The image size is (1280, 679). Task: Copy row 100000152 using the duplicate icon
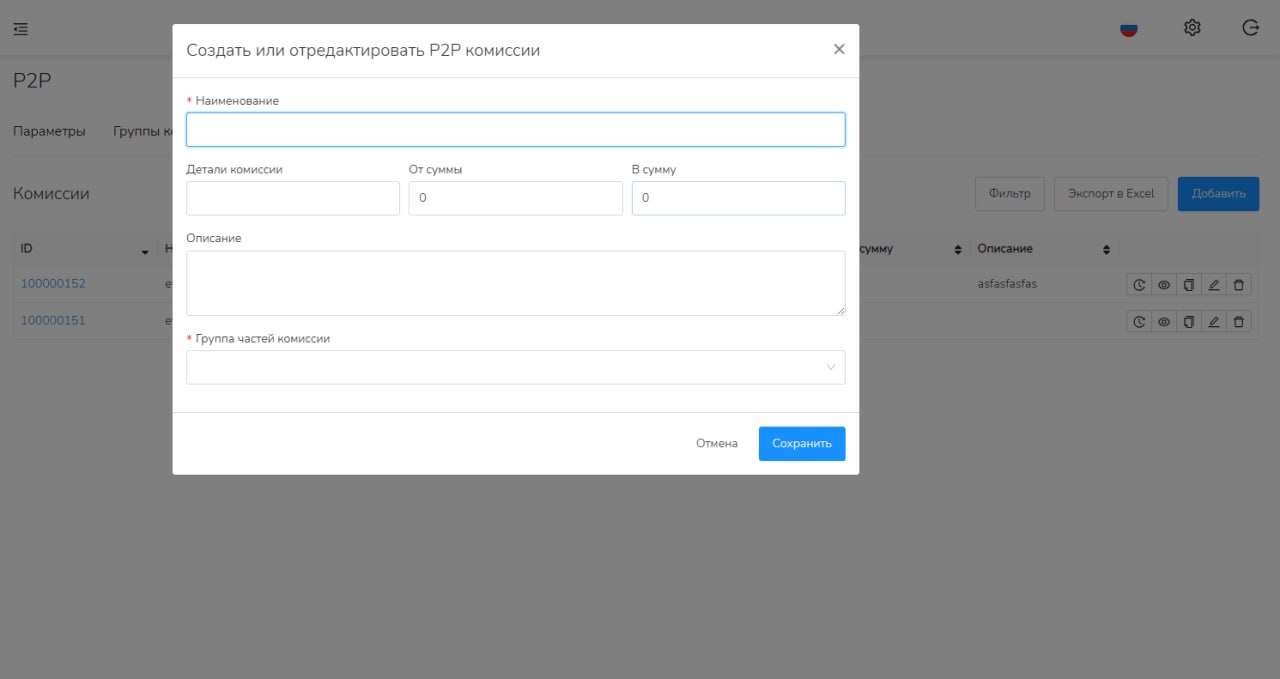(1189, 285)
